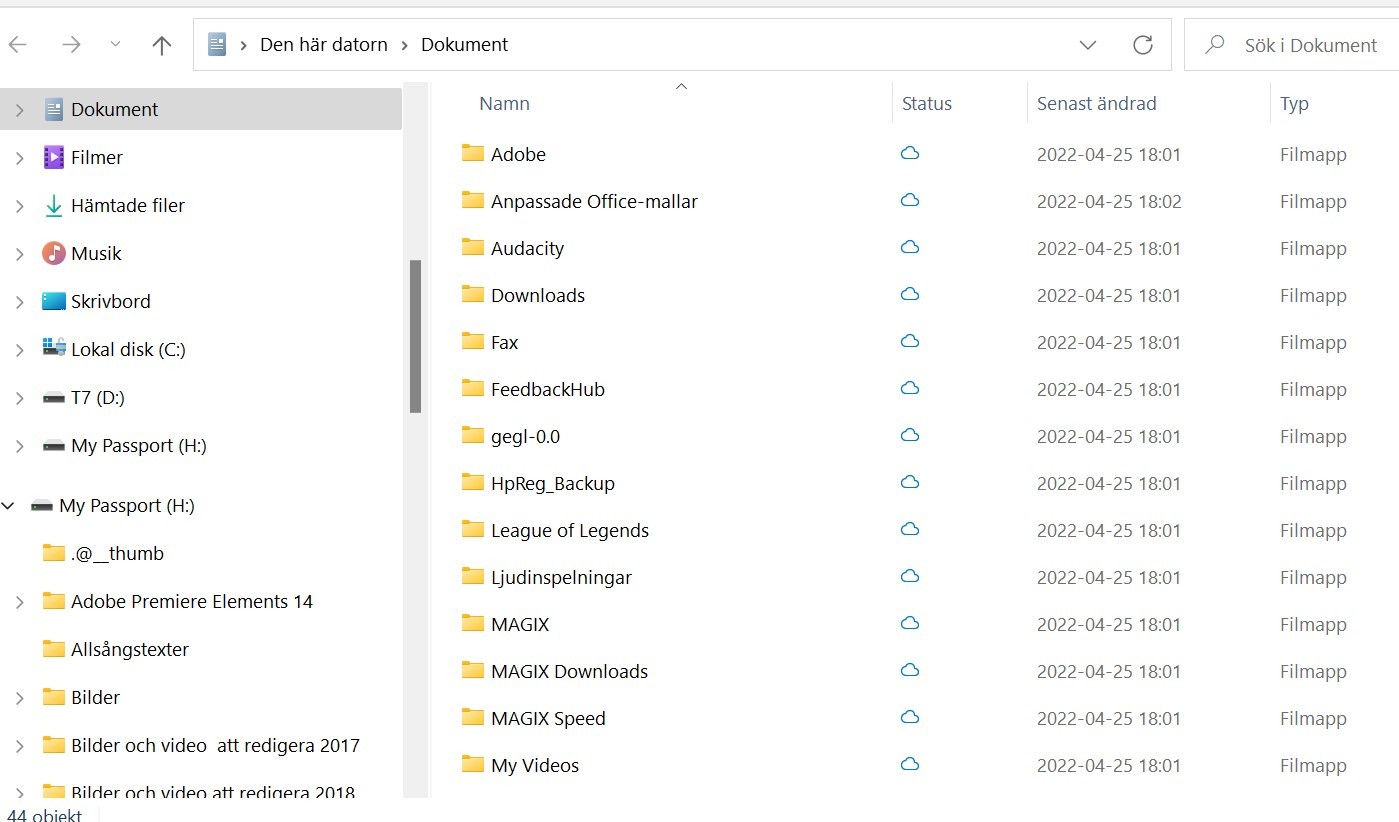Select Dokument icon in navigation pane
The image size is (1399, 822).
tap(54, 110)
